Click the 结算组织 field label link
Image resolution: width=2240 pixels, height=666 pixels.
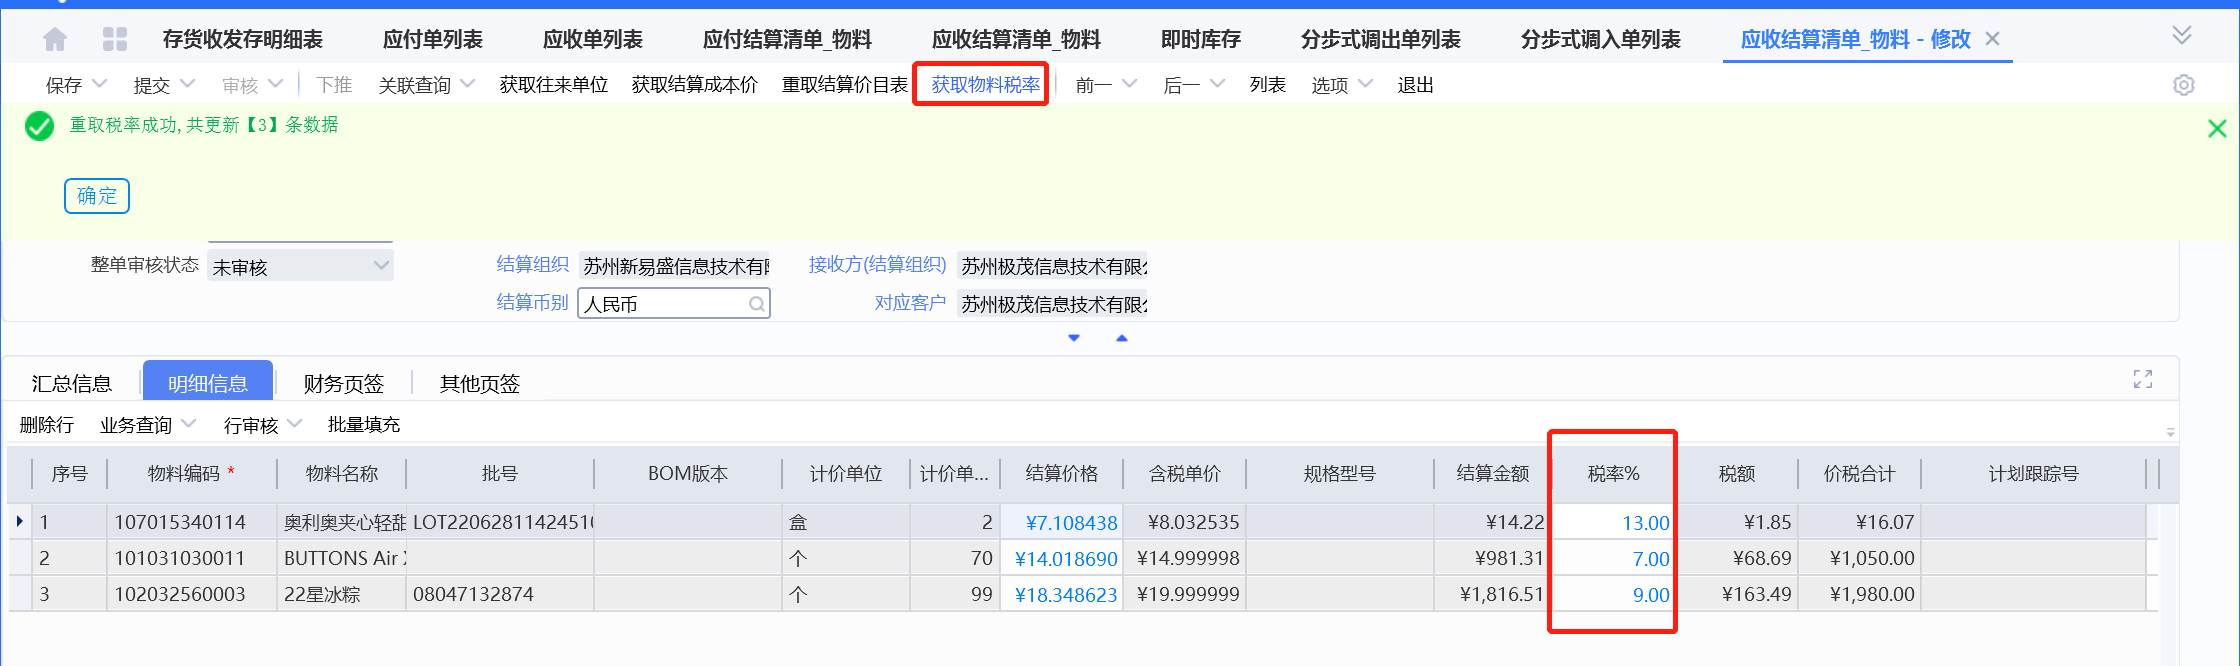tap(533, 264)
